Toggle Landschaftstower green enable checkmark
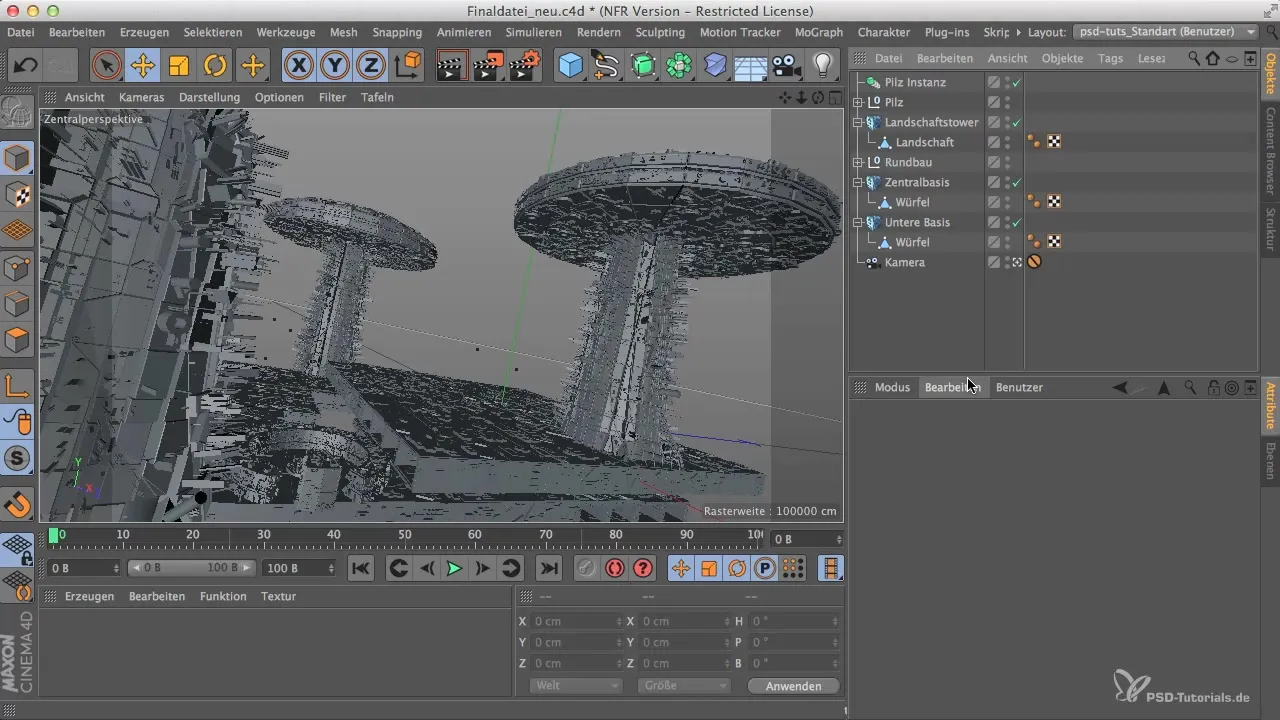This screenshot has height=720, width=1280. [x=1017, y=122]
